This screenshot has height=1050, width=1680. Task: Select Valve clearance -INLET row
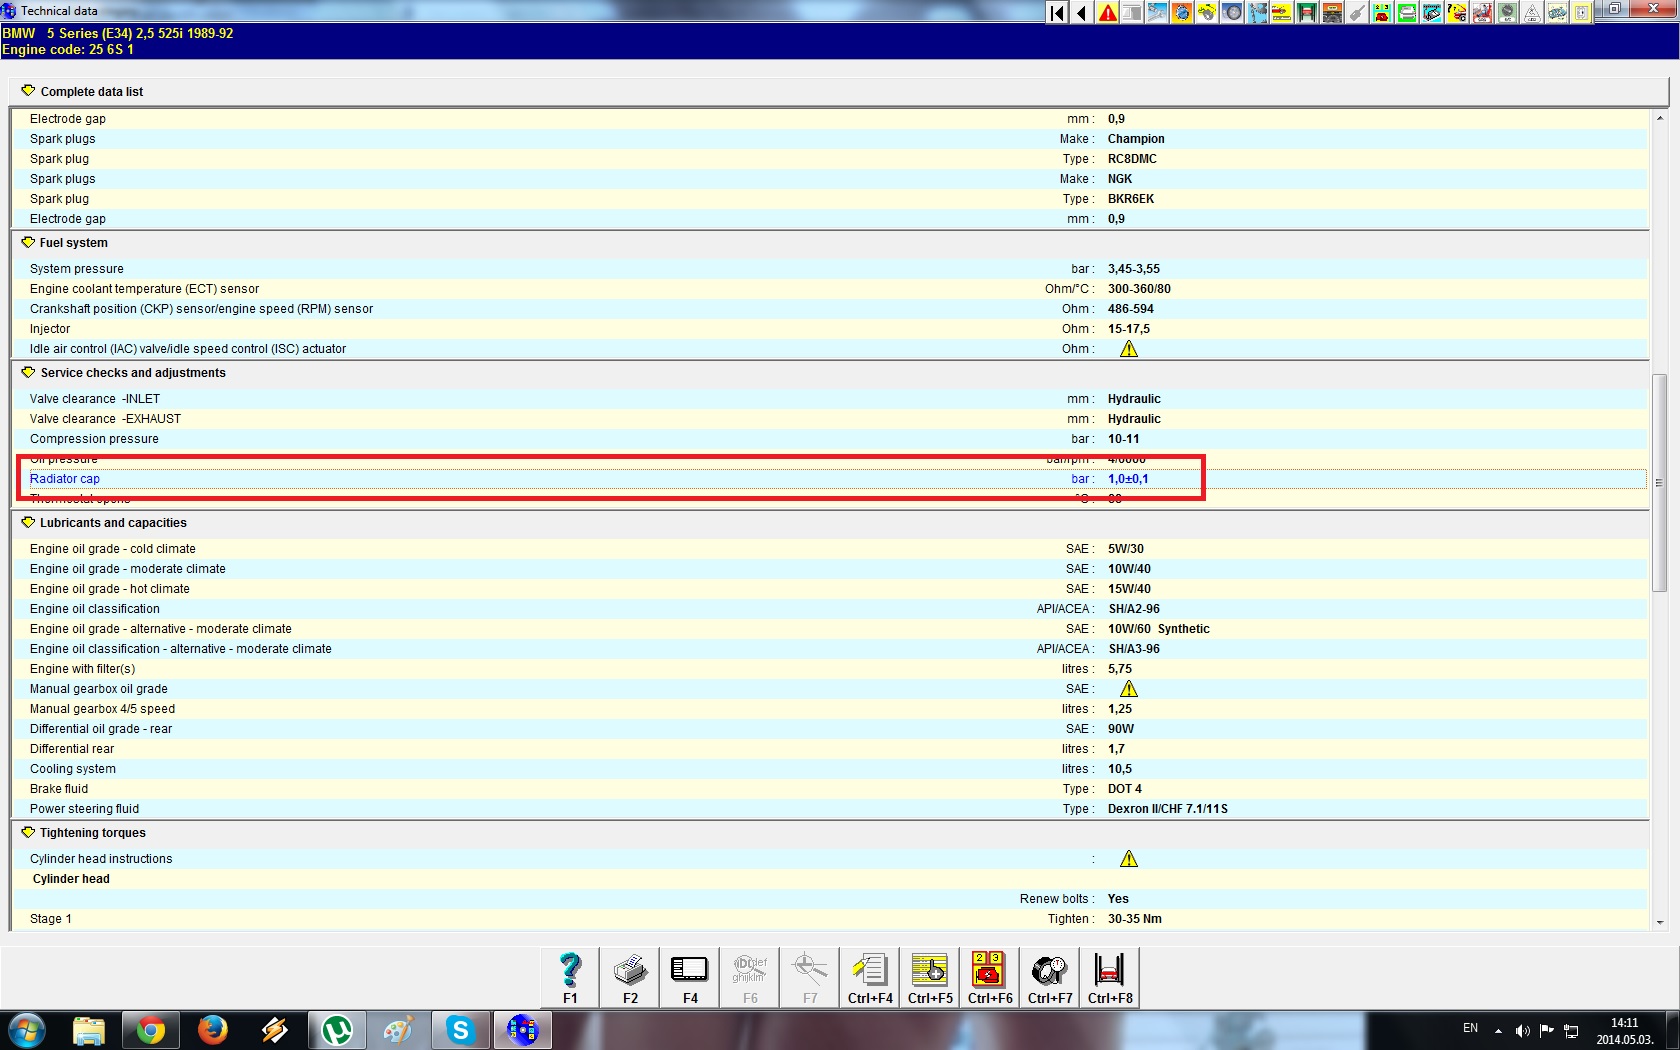click(x=832, y=399)
